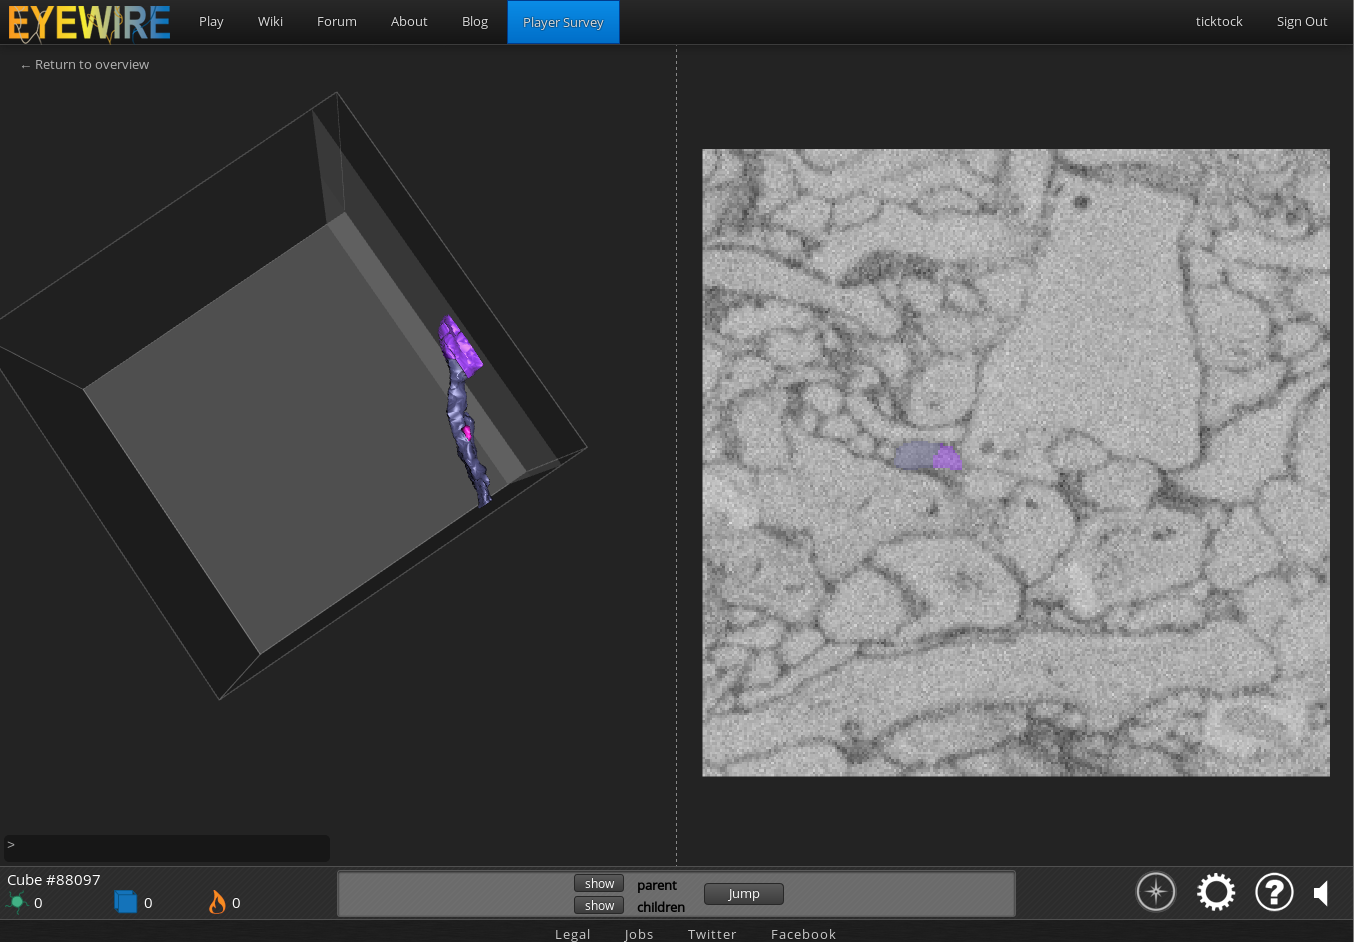Open the Play menu item
Screen dimensions: 1354x942
coord(211,22)
